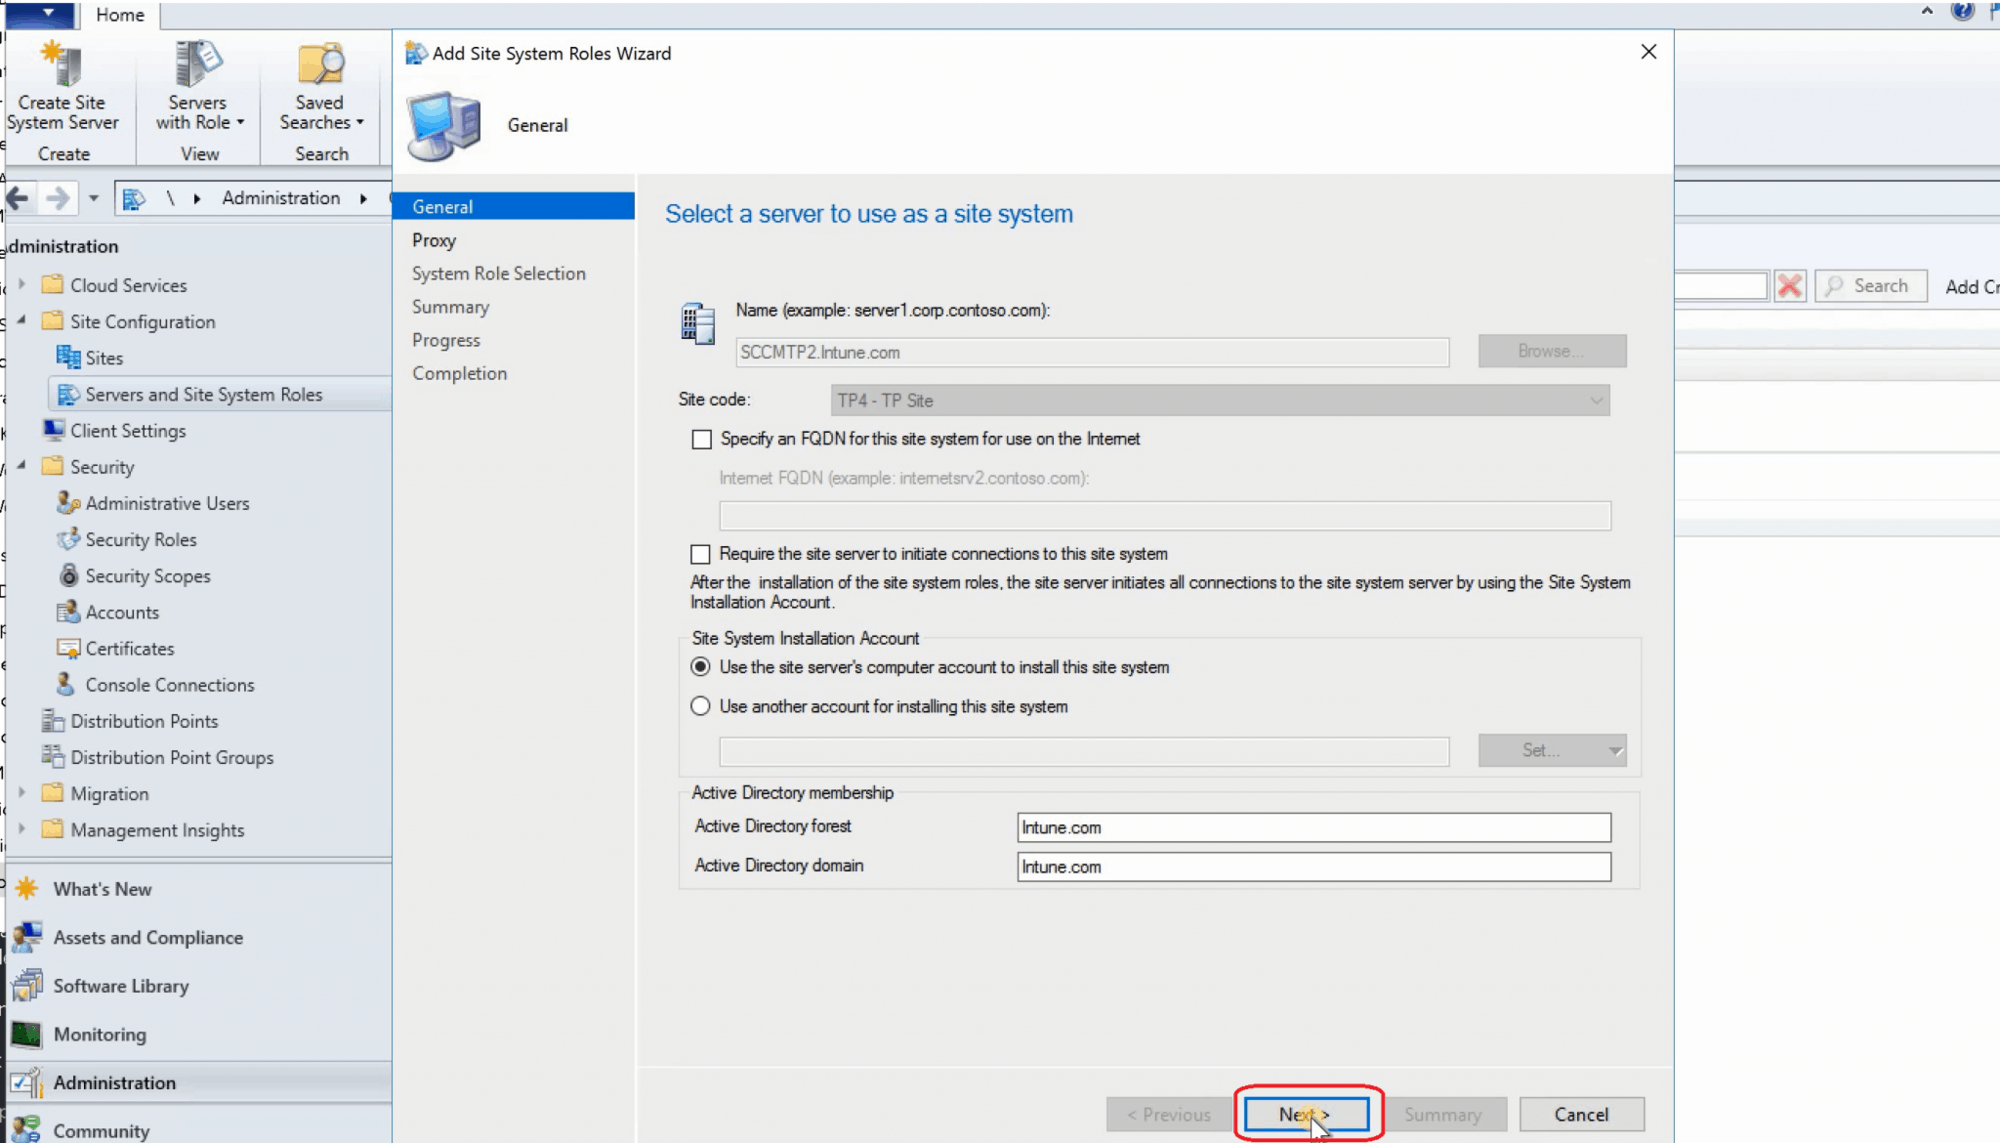This screenshot has height=1143, width=2000.
Task: Open Client Settings in the sidebar
Action: [129, 430]
